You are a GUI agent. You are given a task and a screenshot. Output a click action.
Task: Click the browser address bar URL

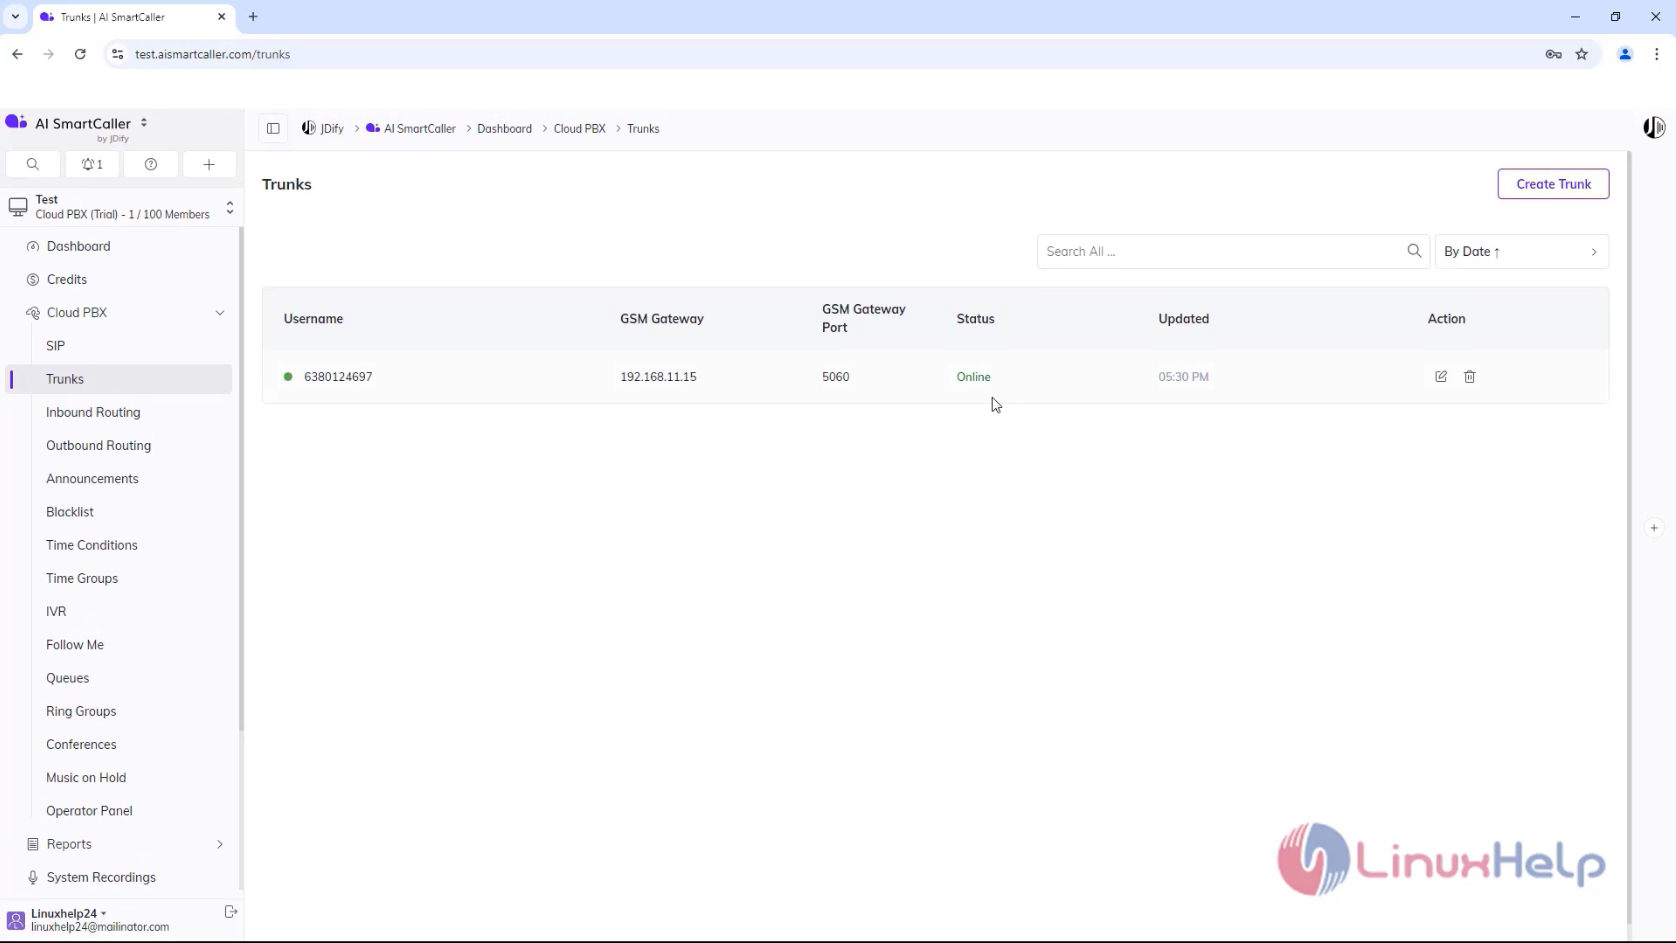(x=212, y=54)
